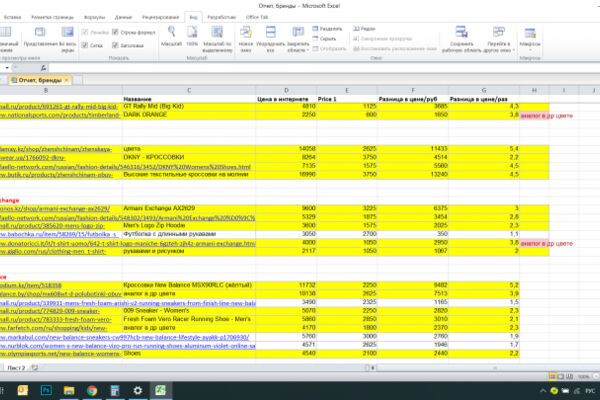Open the Данные ribbon tab
The width and height of the screenshot is (600, 400).
coord(123,17)
